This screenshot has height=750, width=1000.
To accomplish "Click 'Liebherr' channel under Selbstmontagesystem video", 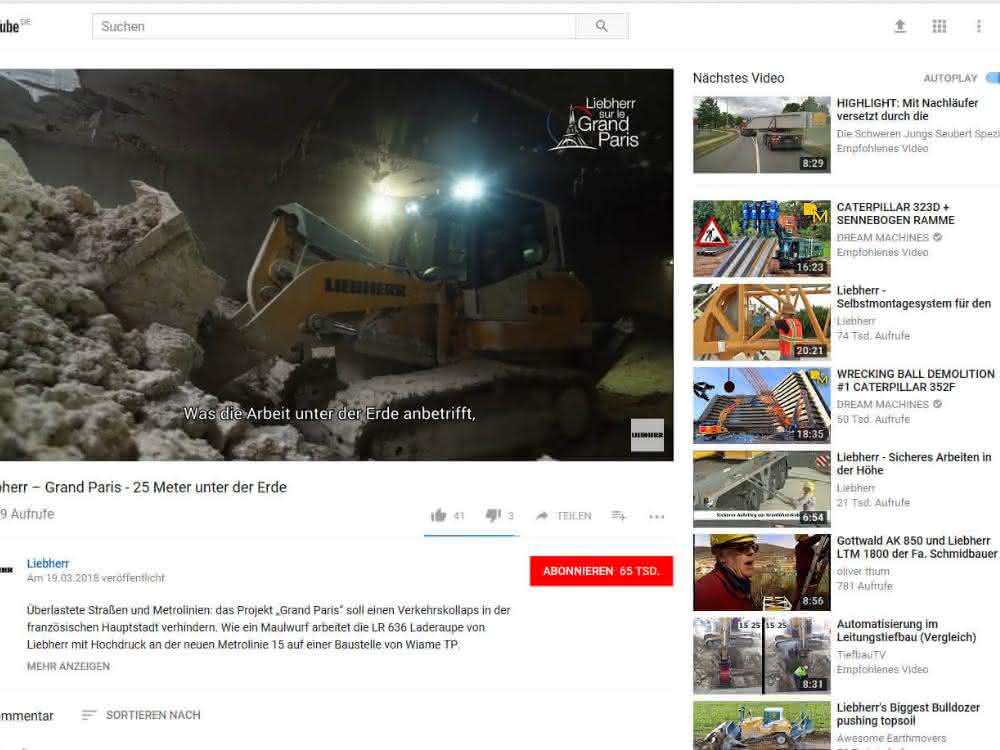I will 856,321.
